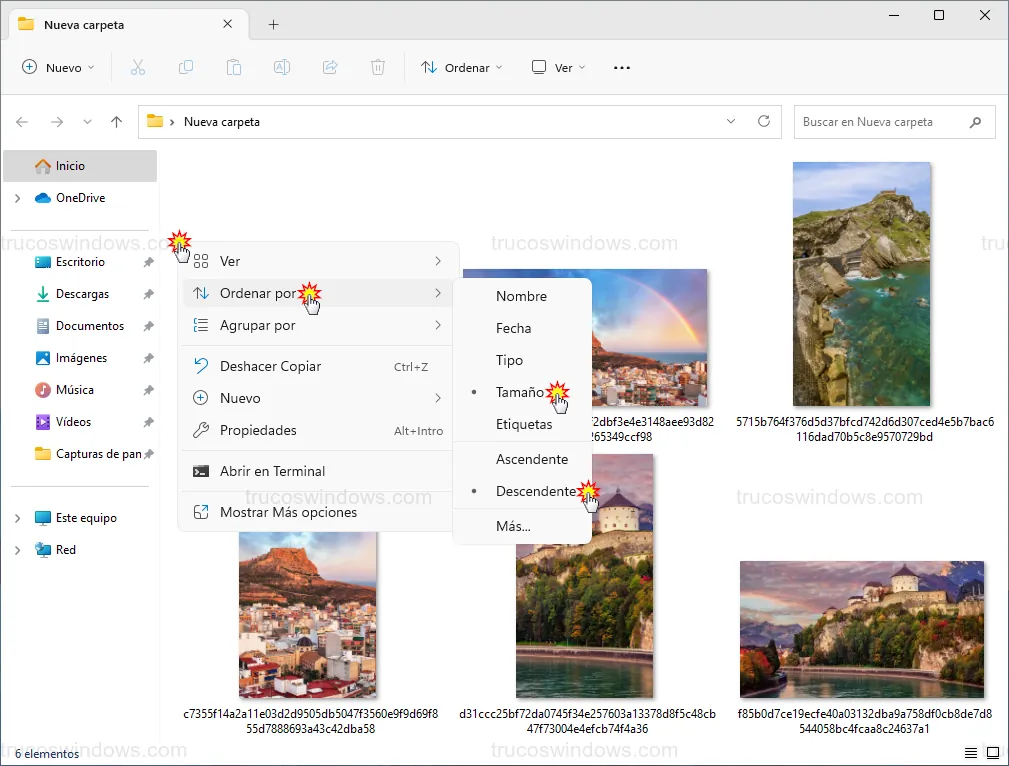Choose Ascendente sort order
The image size is (1009, 766).
click(531, 459)
